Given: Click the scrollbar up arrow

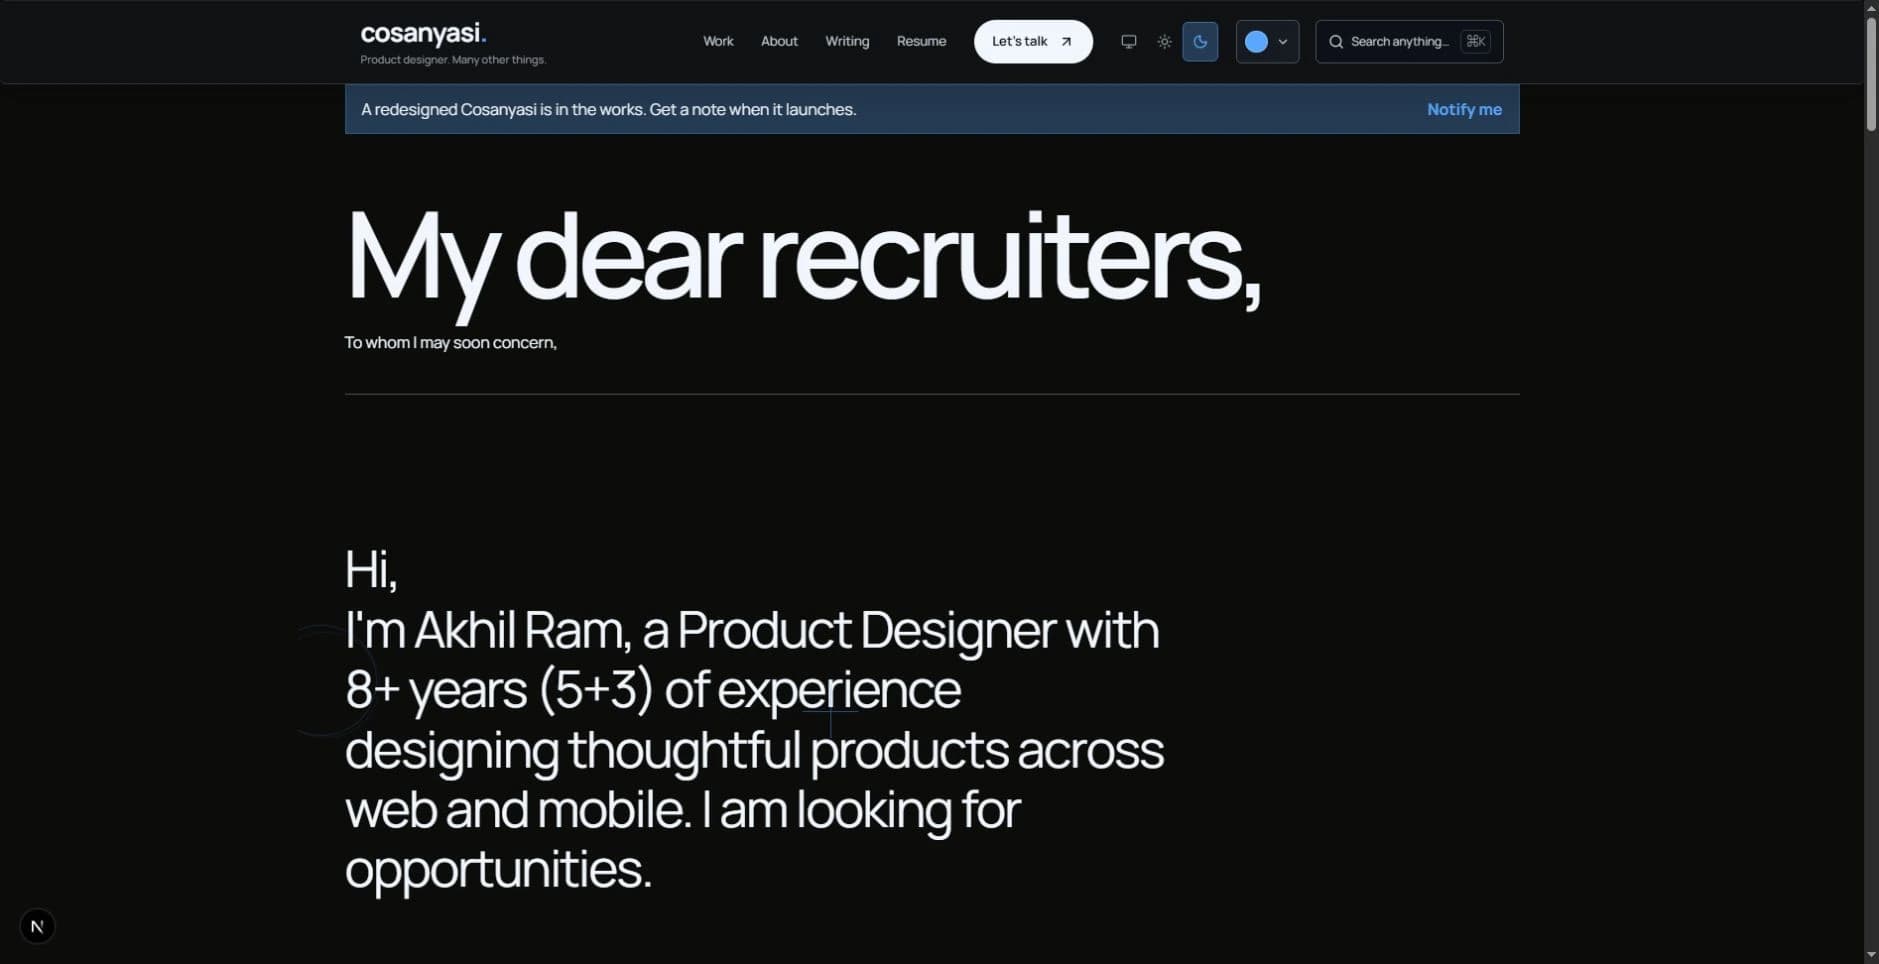Looking at the screenshot, I should pos(1871,8).
